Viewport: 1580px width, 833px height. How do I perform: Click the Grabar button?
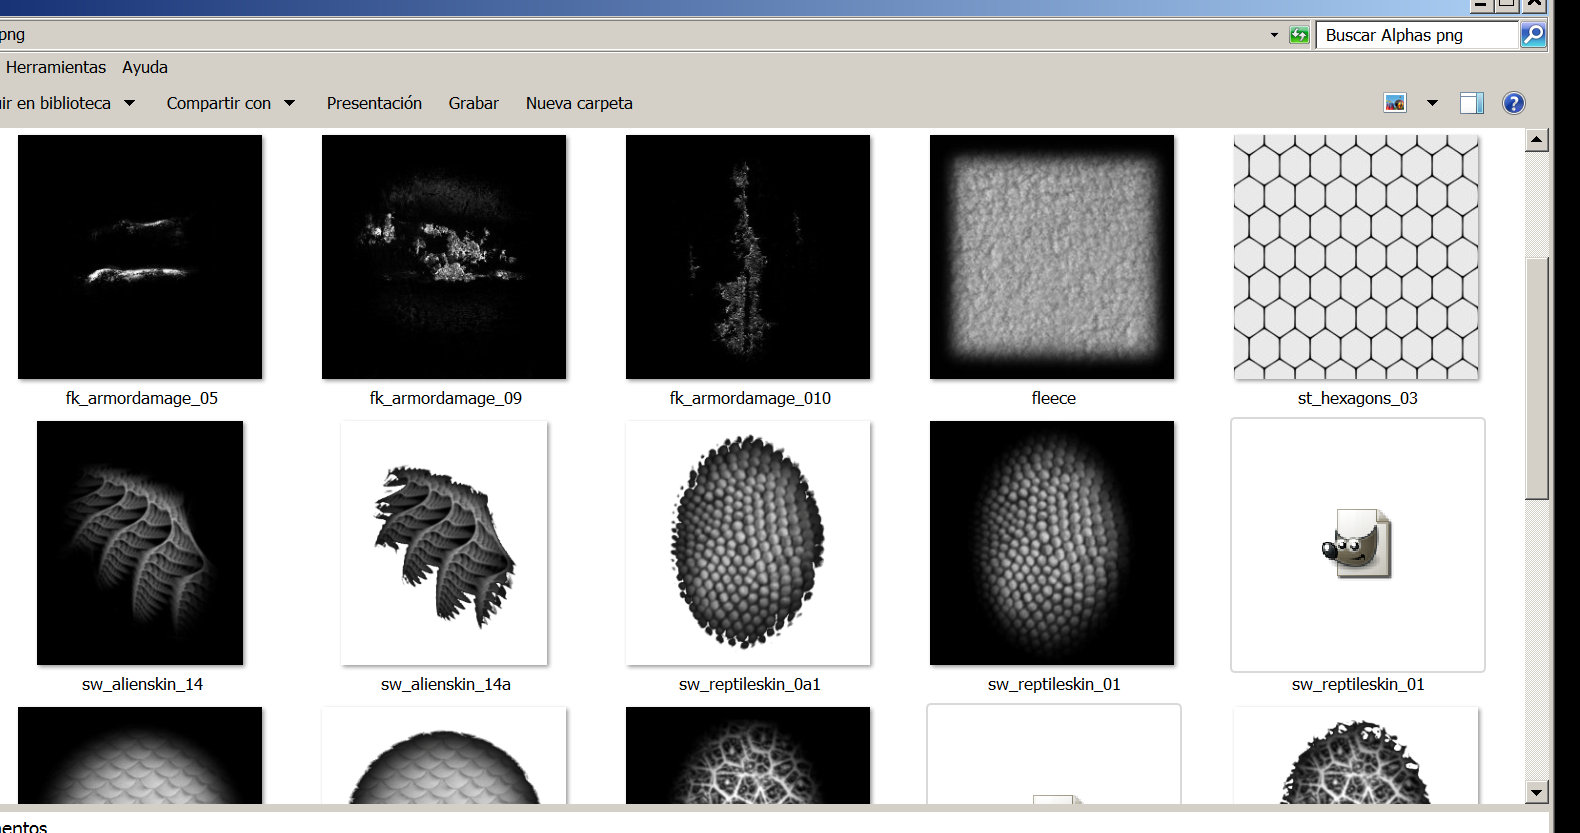pos(473,103)
